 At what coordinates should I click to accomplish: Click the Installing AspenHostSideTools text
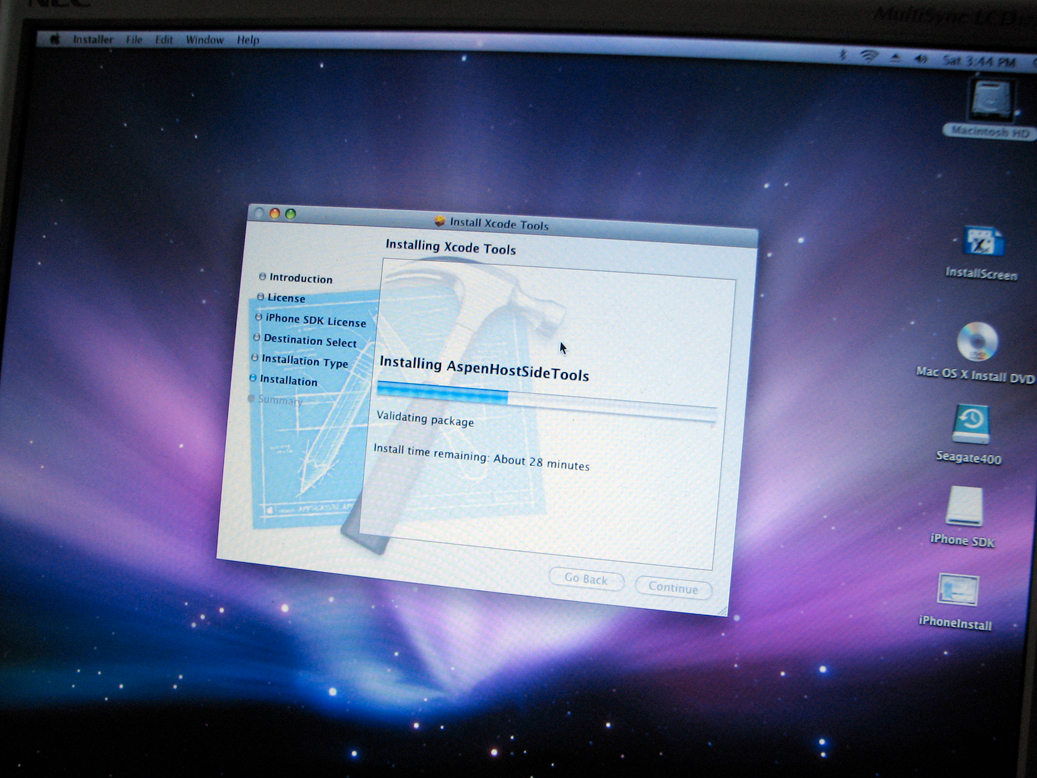tap(484, 370)
